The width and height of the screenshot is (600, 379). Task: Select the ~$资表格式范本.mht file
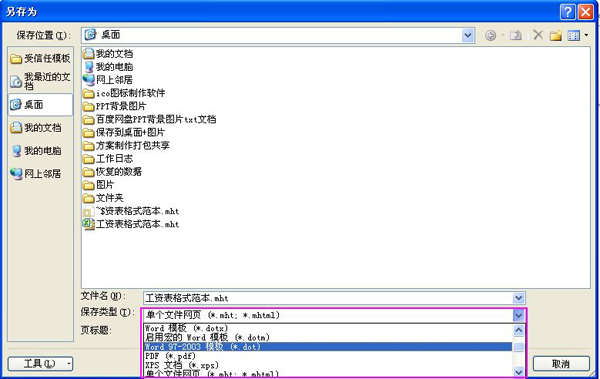click(x=131, y=211)
